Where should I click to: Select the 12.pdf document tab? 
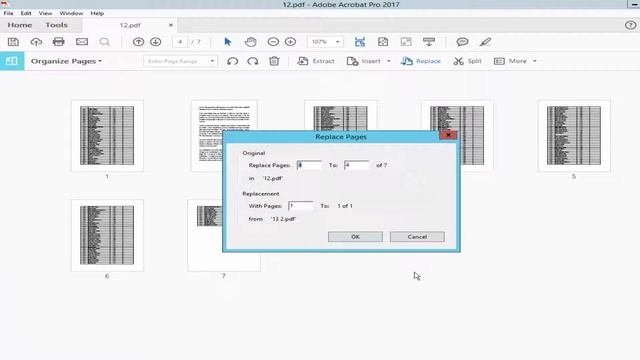tap(130, 25)
